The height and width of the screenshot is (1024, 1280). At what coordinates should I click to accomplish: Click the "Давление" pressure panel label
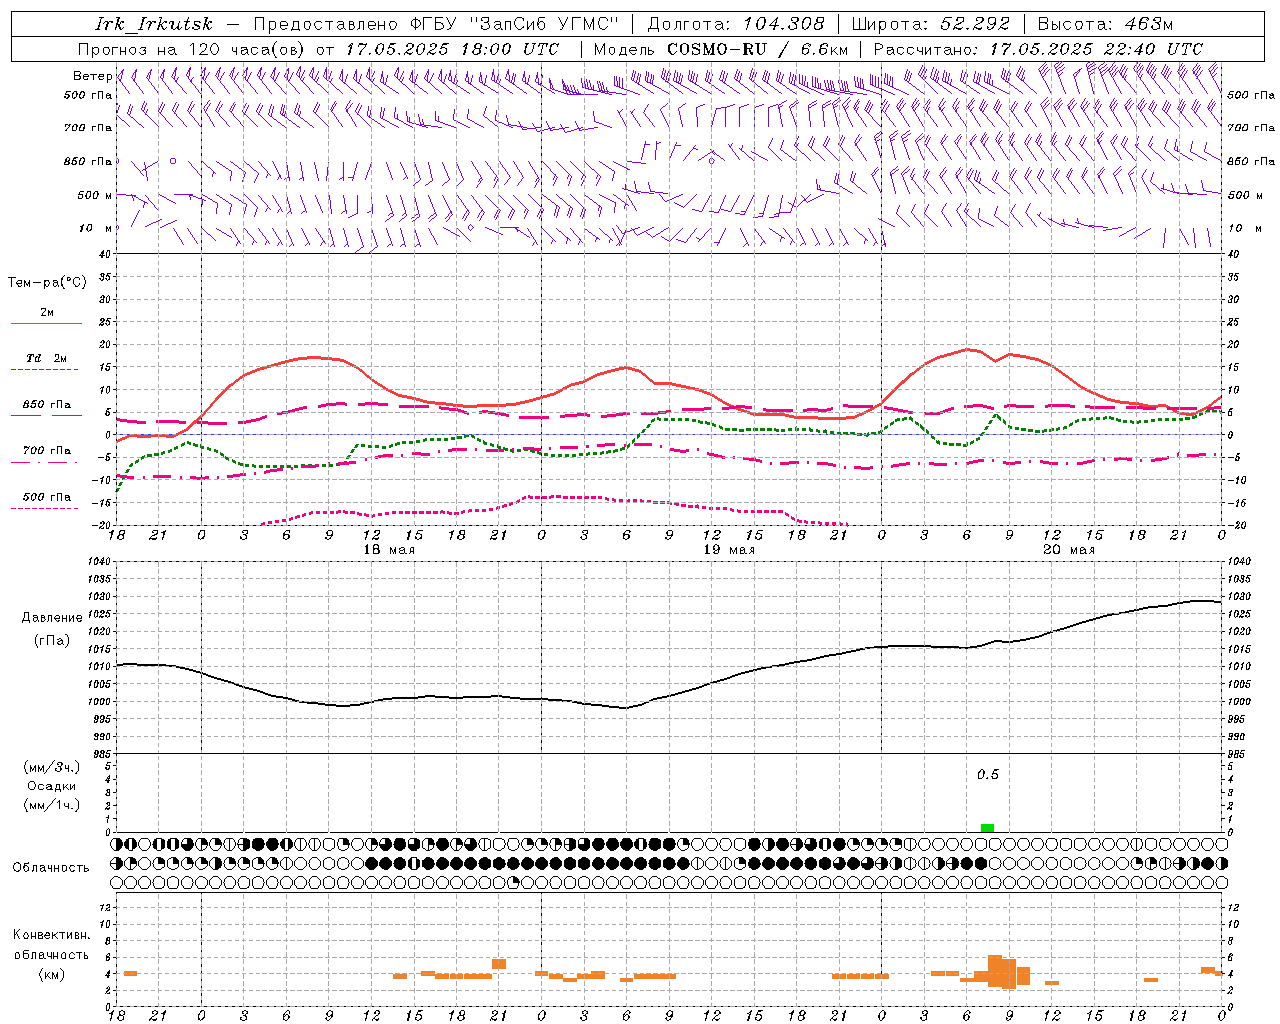[52, 618]
